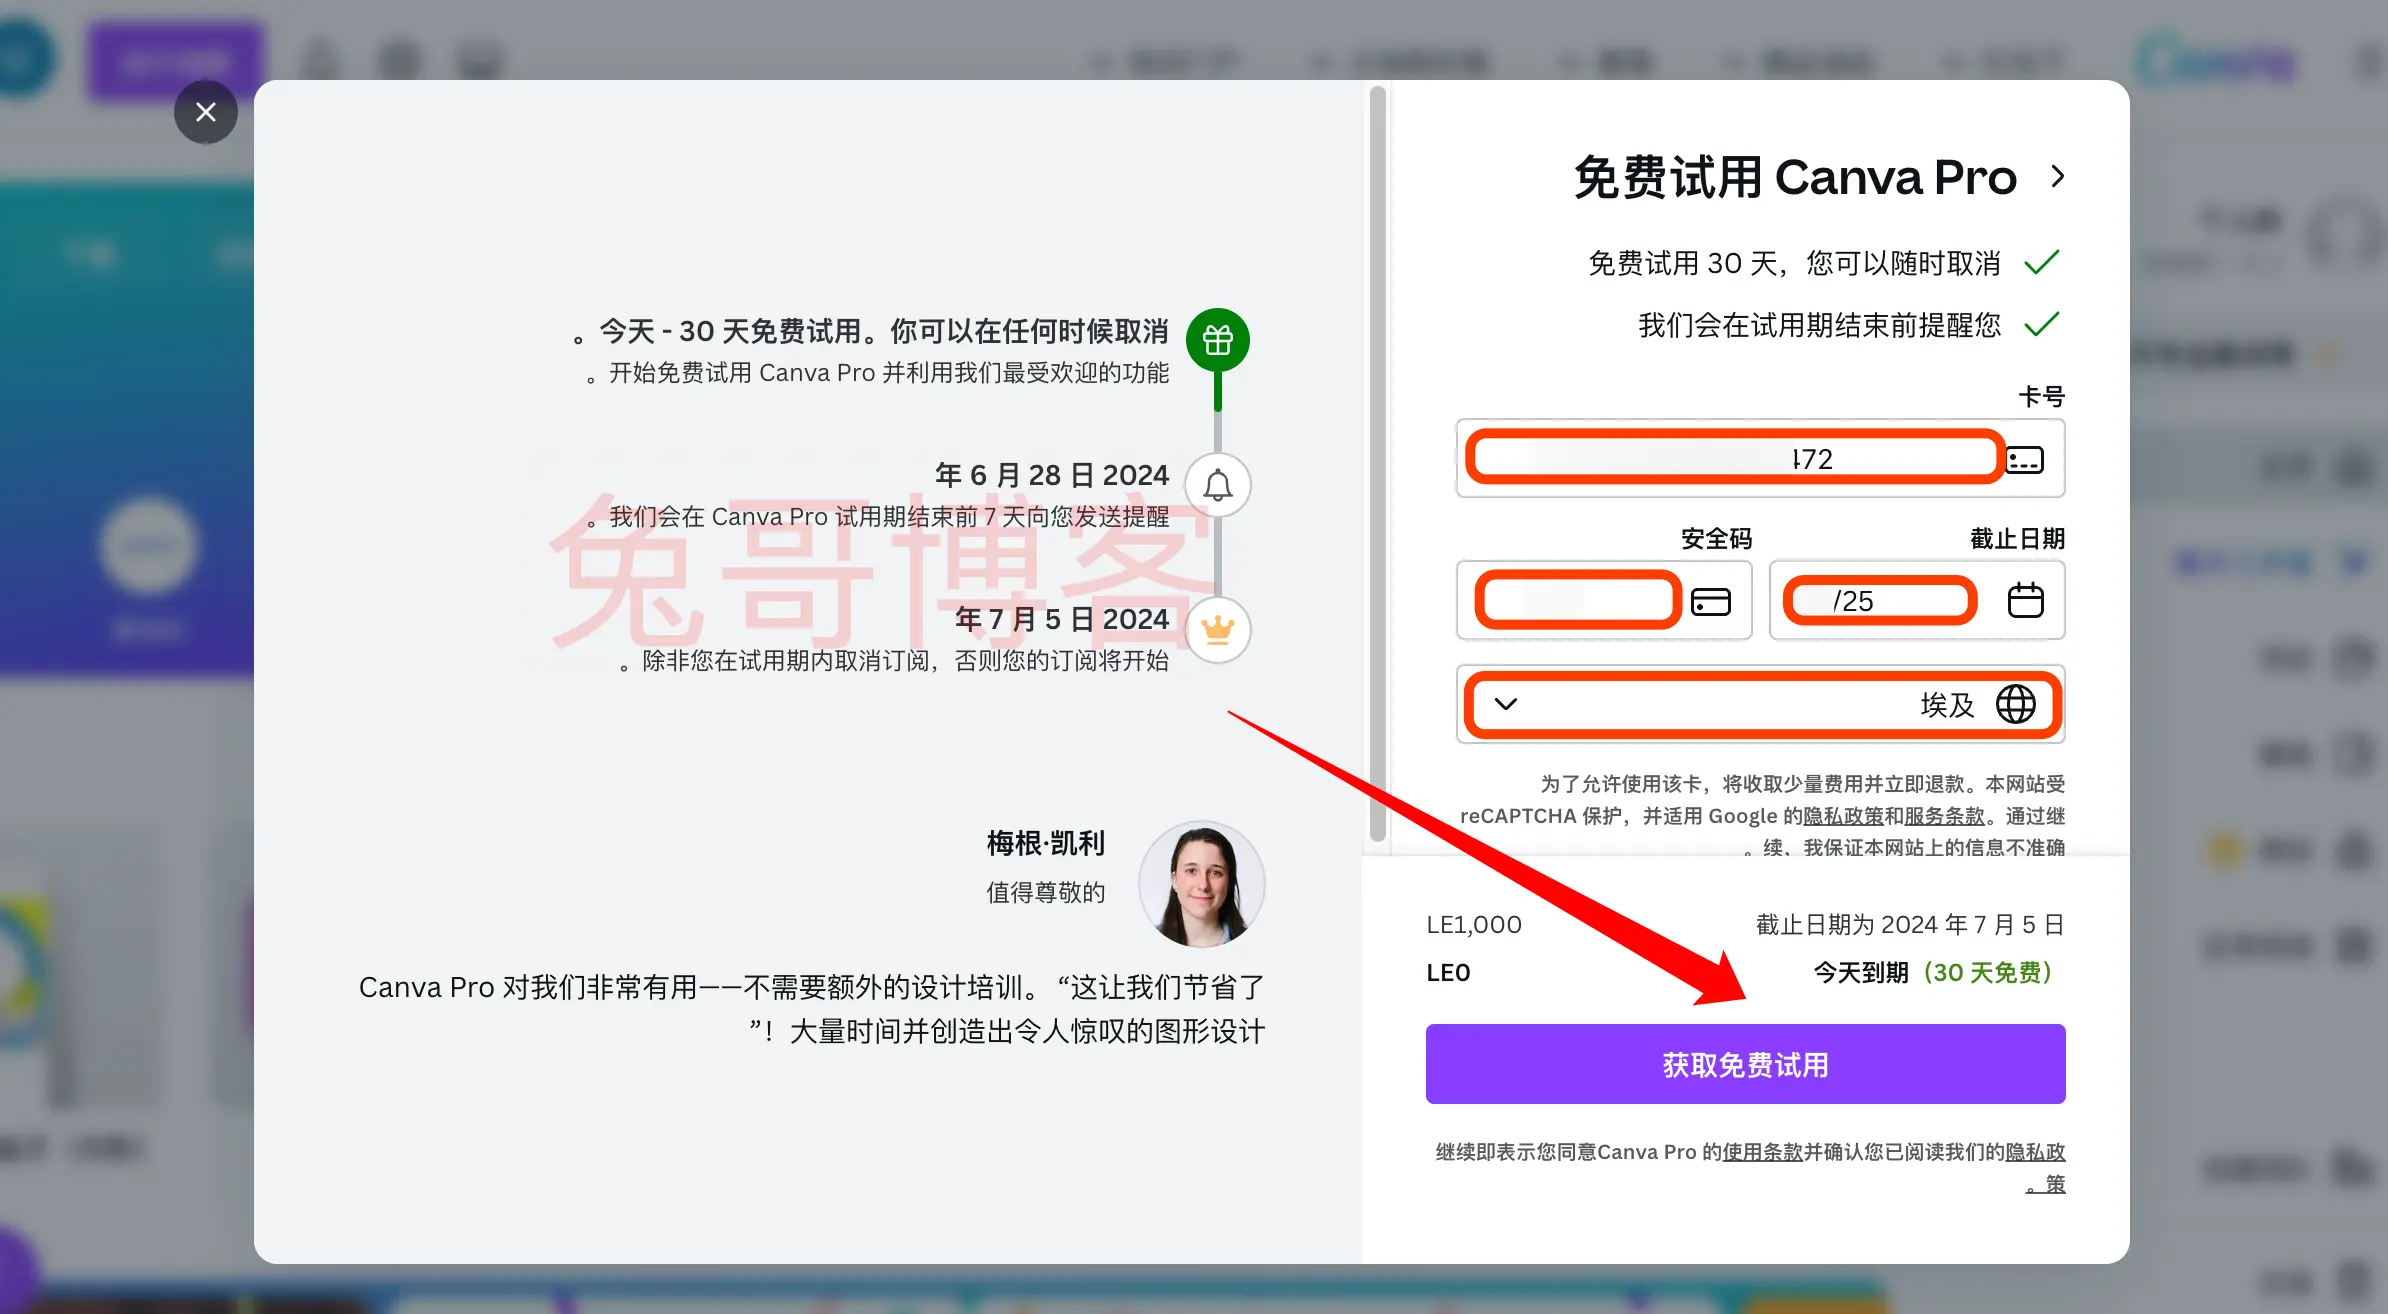Click the 获取免费试用 purple button
2388x1314 pixels.
click(1745, 1064)
